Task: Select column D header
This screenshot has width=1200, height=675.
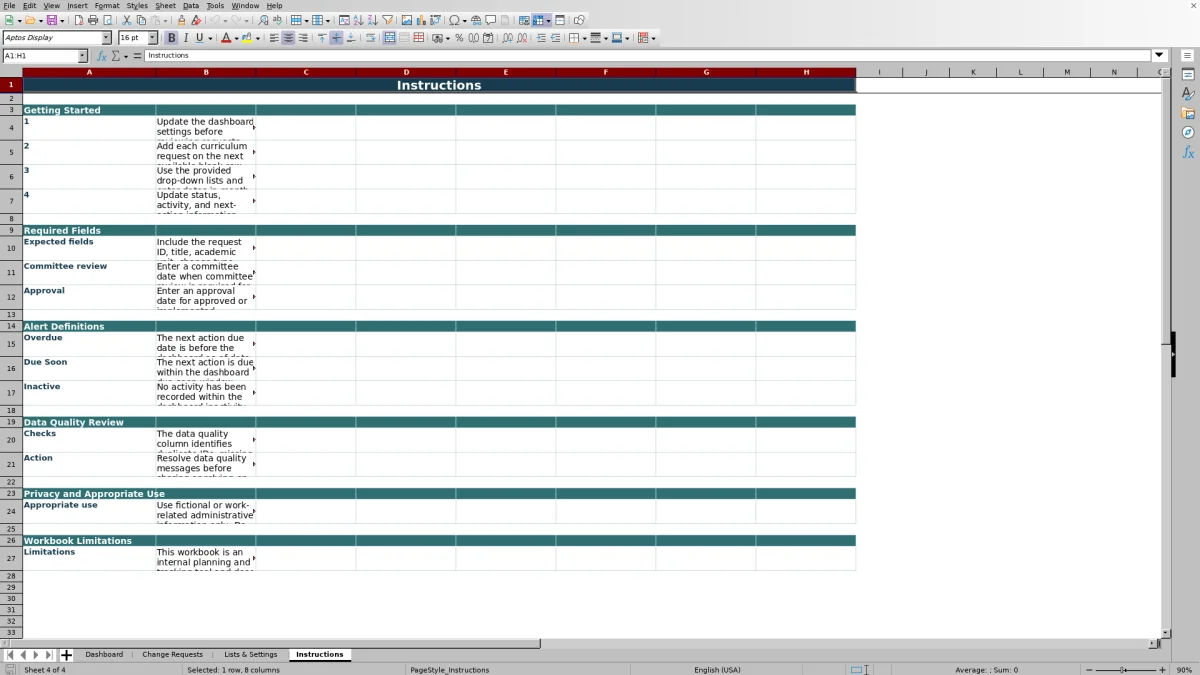Action: (x=406, y=72)
